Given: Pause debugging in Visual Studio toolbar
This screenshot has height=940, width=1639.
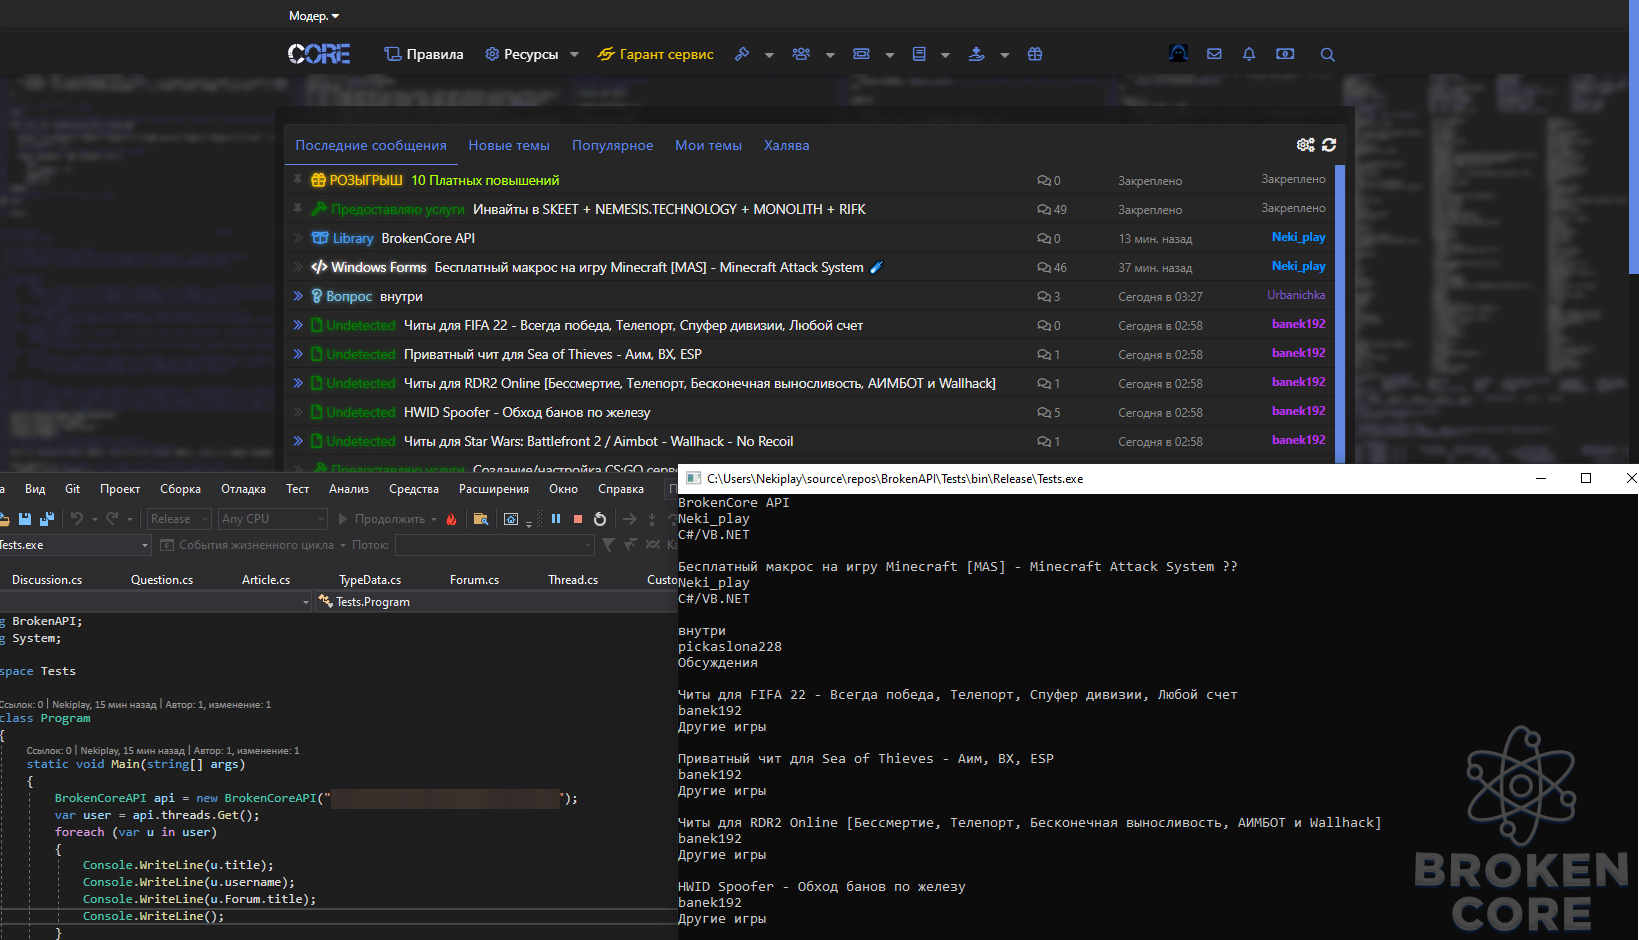Looking at the screenshot, I should 556,519.
